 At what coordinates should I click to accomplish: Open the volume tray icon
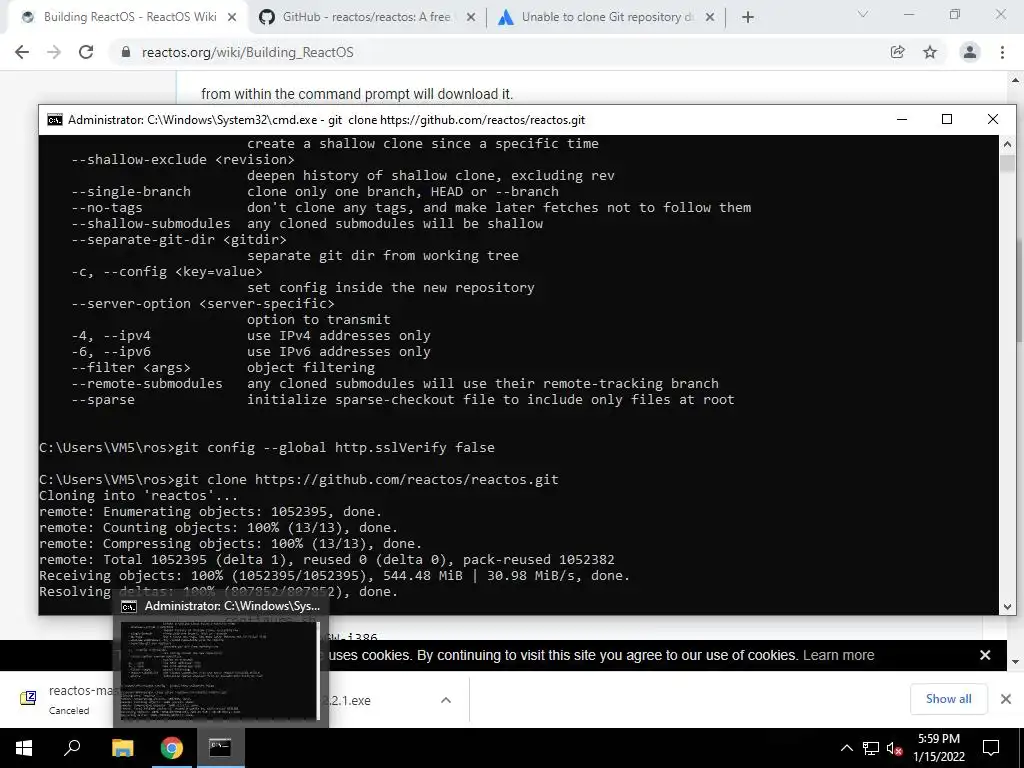point(894,748)
